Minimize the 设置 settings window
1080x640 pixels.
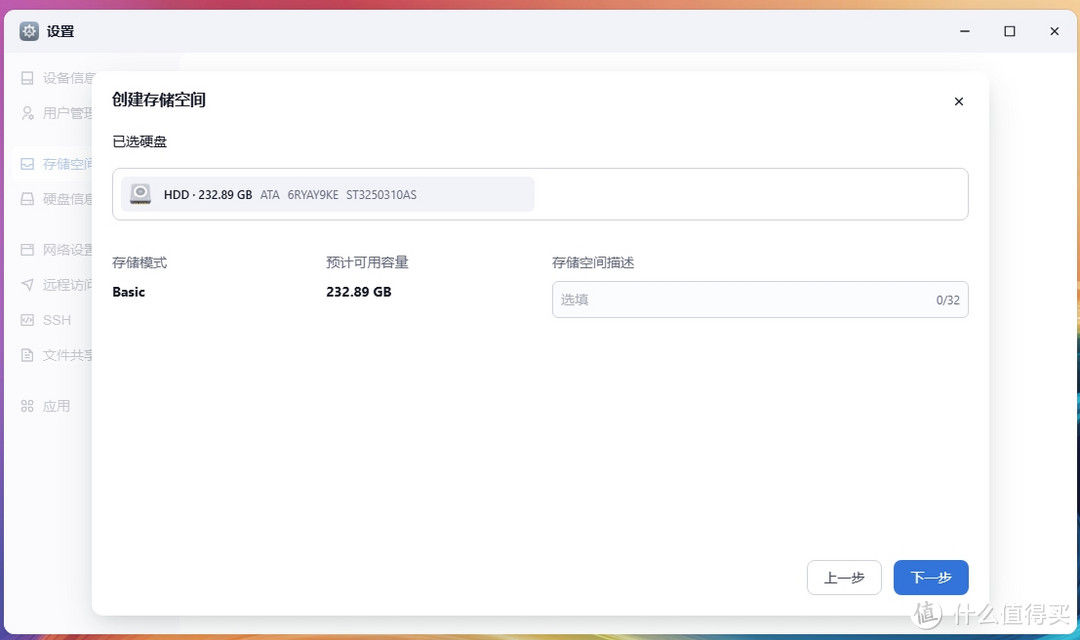click(x=964, y=31)
